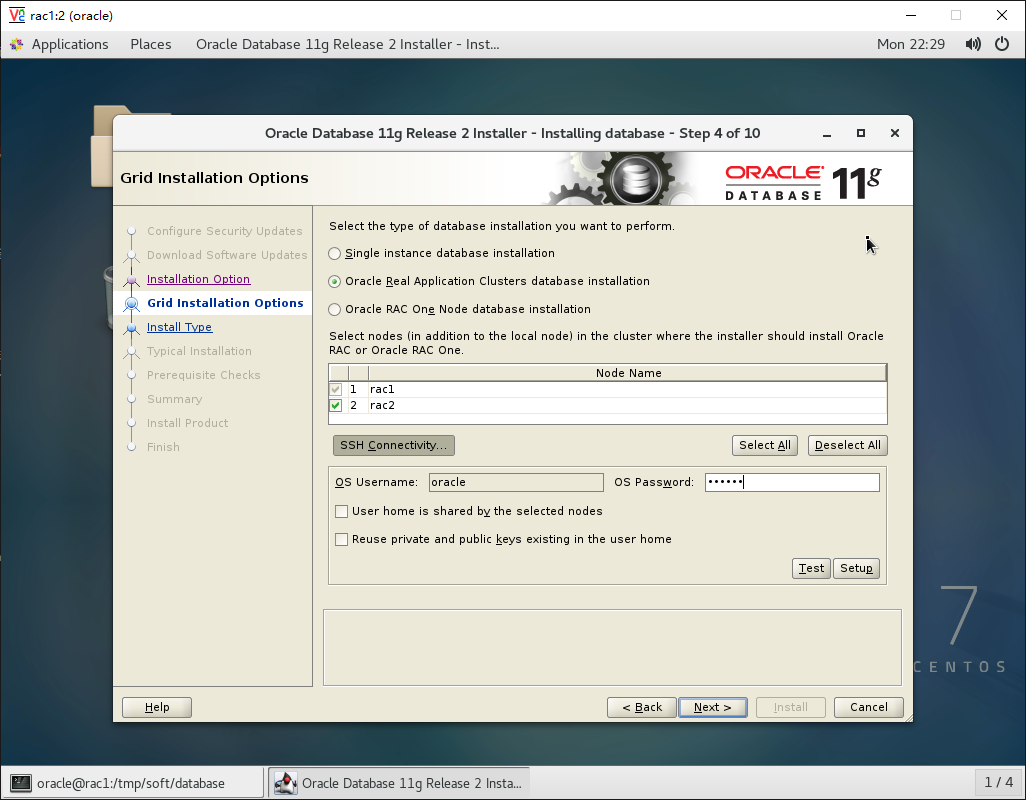Toggle the rac1 node checkbox
Viewport: 1026px width, 800px height.
336,389
